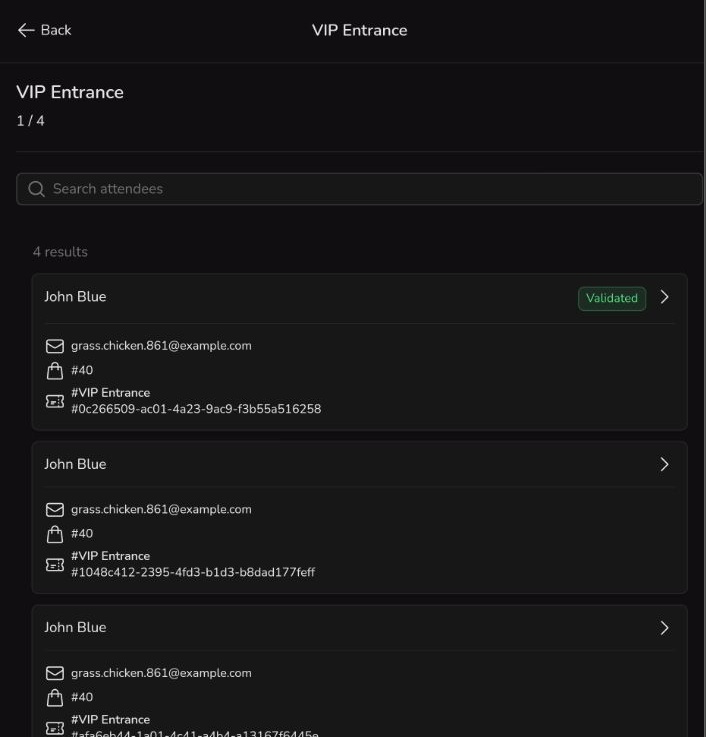Click ticket ID starting with #0c266509

(x=196, y=409)
